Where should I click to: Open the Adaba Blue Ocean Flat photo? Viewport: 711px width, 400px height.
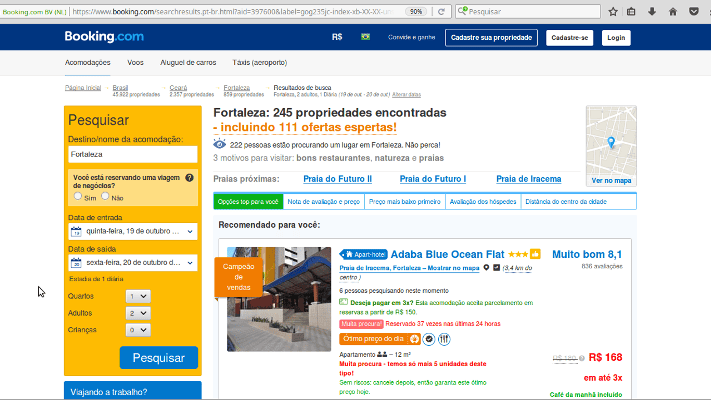279,299
